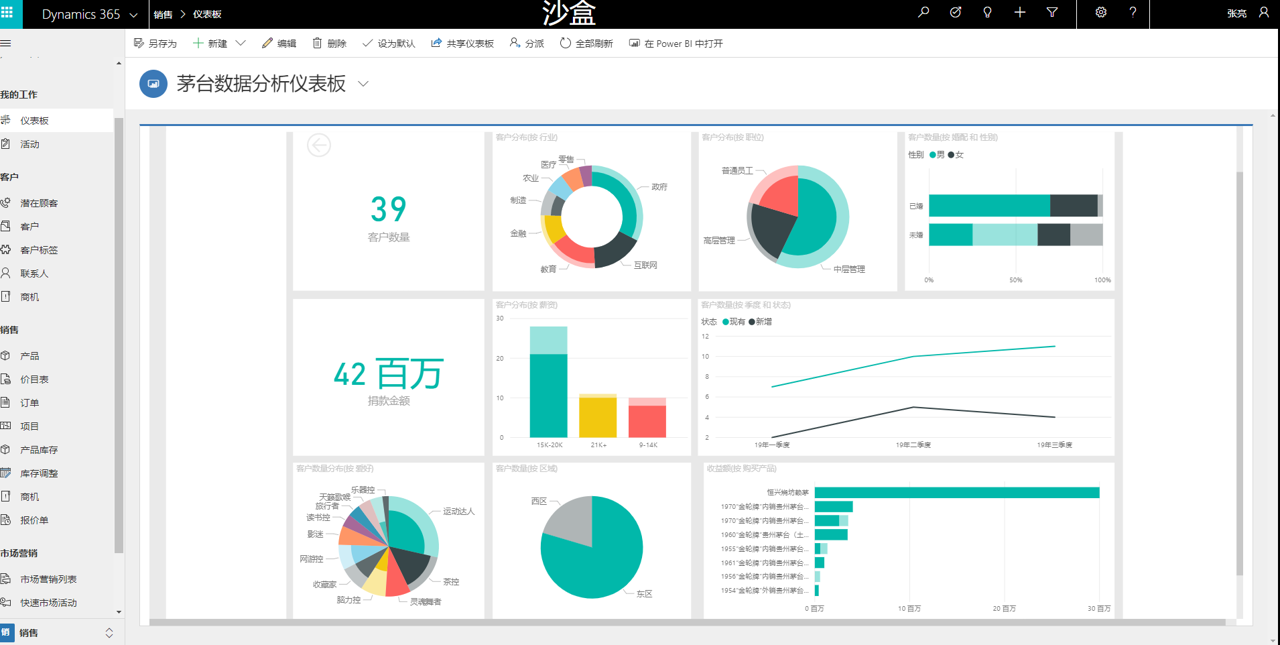Expand the dashboard title selector chevron

click(363, 84)
